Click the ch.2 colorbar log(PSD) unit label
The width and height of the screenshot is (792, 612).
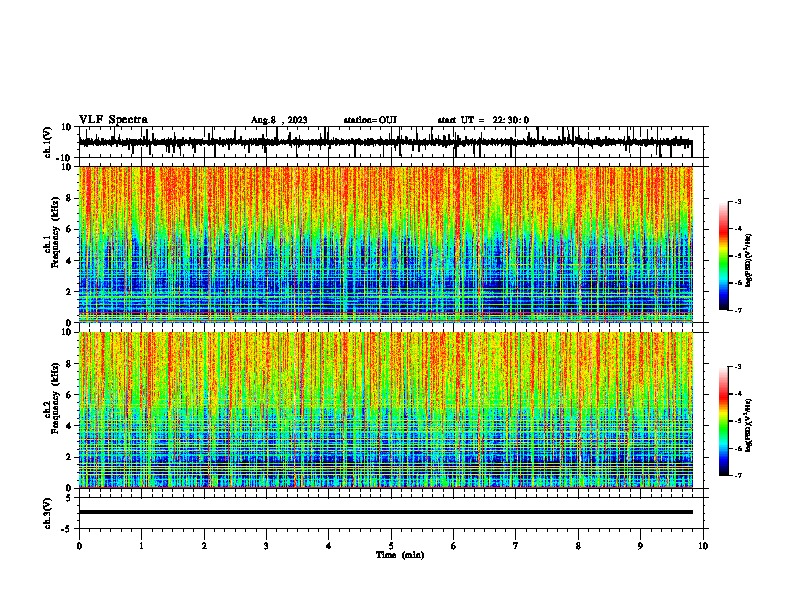click(x=749, y=426)
